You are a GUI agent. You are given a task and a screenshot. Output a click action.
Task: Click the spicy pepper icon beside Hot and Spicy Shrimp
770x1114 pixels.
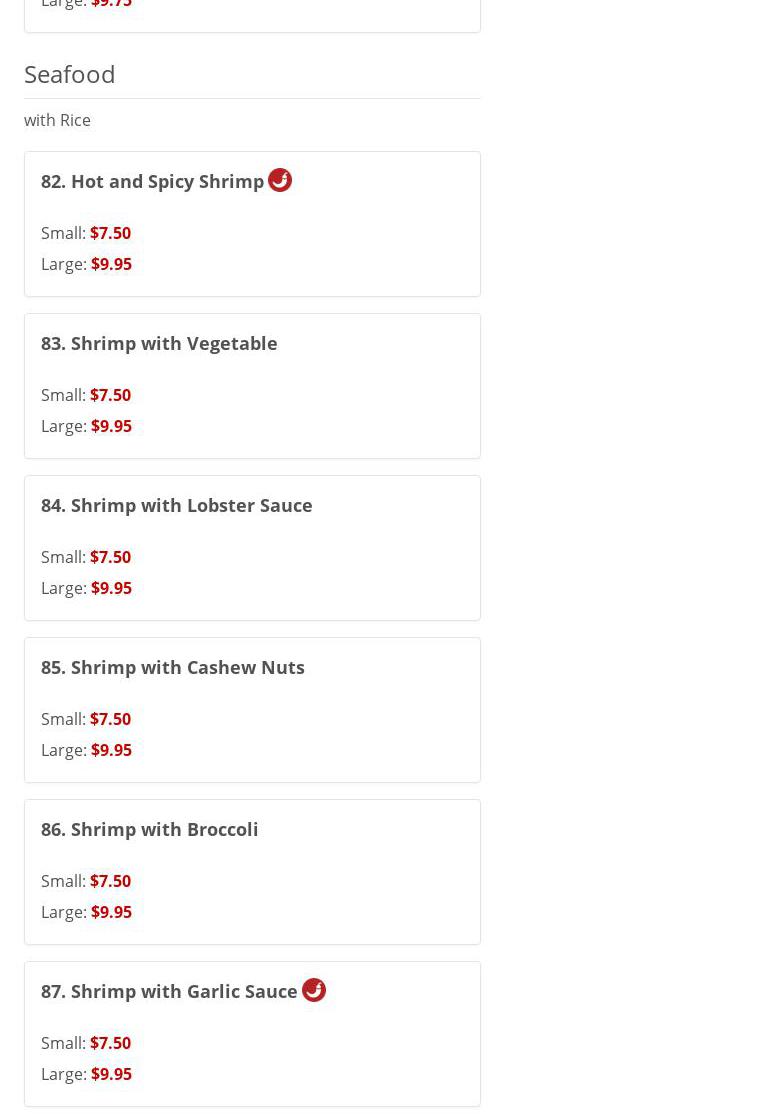pos(280,180)
